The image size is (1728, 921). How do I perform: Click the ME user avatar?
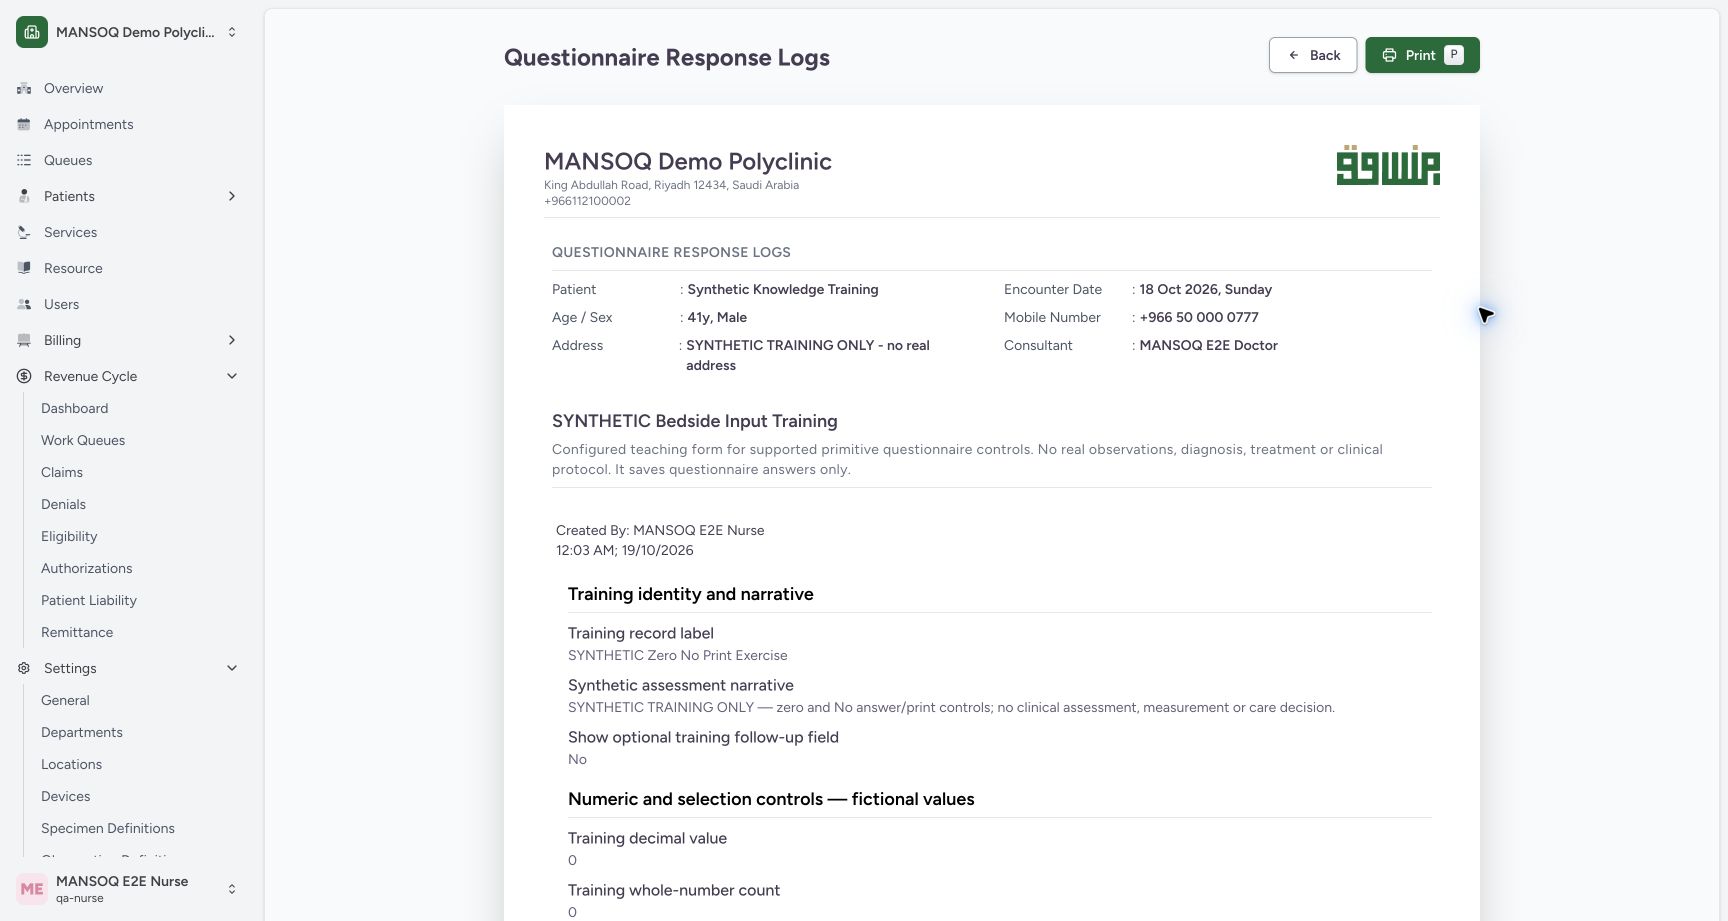click(32, 889)
